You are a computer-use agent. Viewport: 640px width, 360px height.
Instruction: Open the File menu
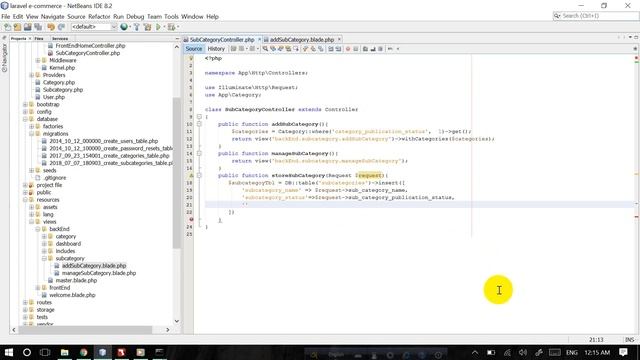[6, 17]
